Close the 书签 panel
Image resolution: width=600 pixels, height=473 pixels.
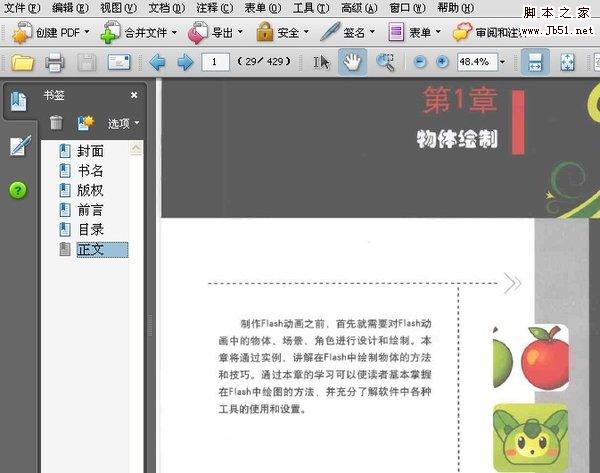coord(134,95)
